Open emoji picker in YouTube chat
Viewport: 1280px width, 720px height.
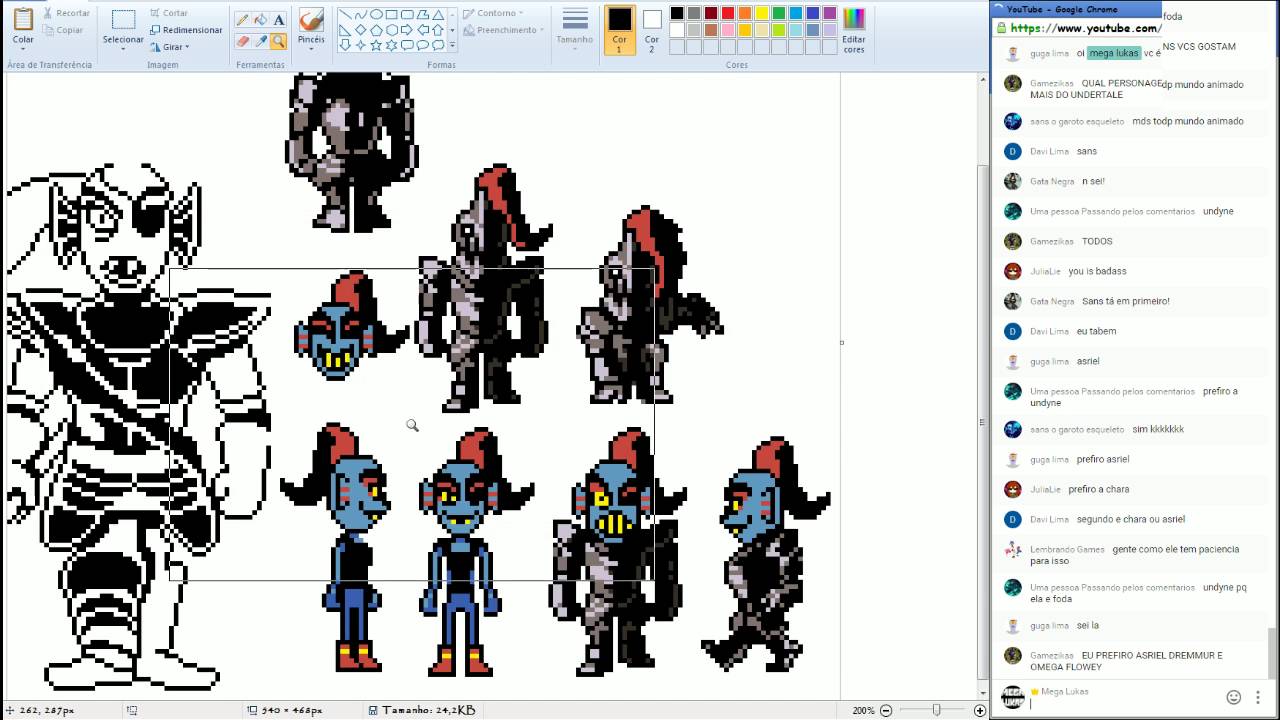click(1234, 697)
